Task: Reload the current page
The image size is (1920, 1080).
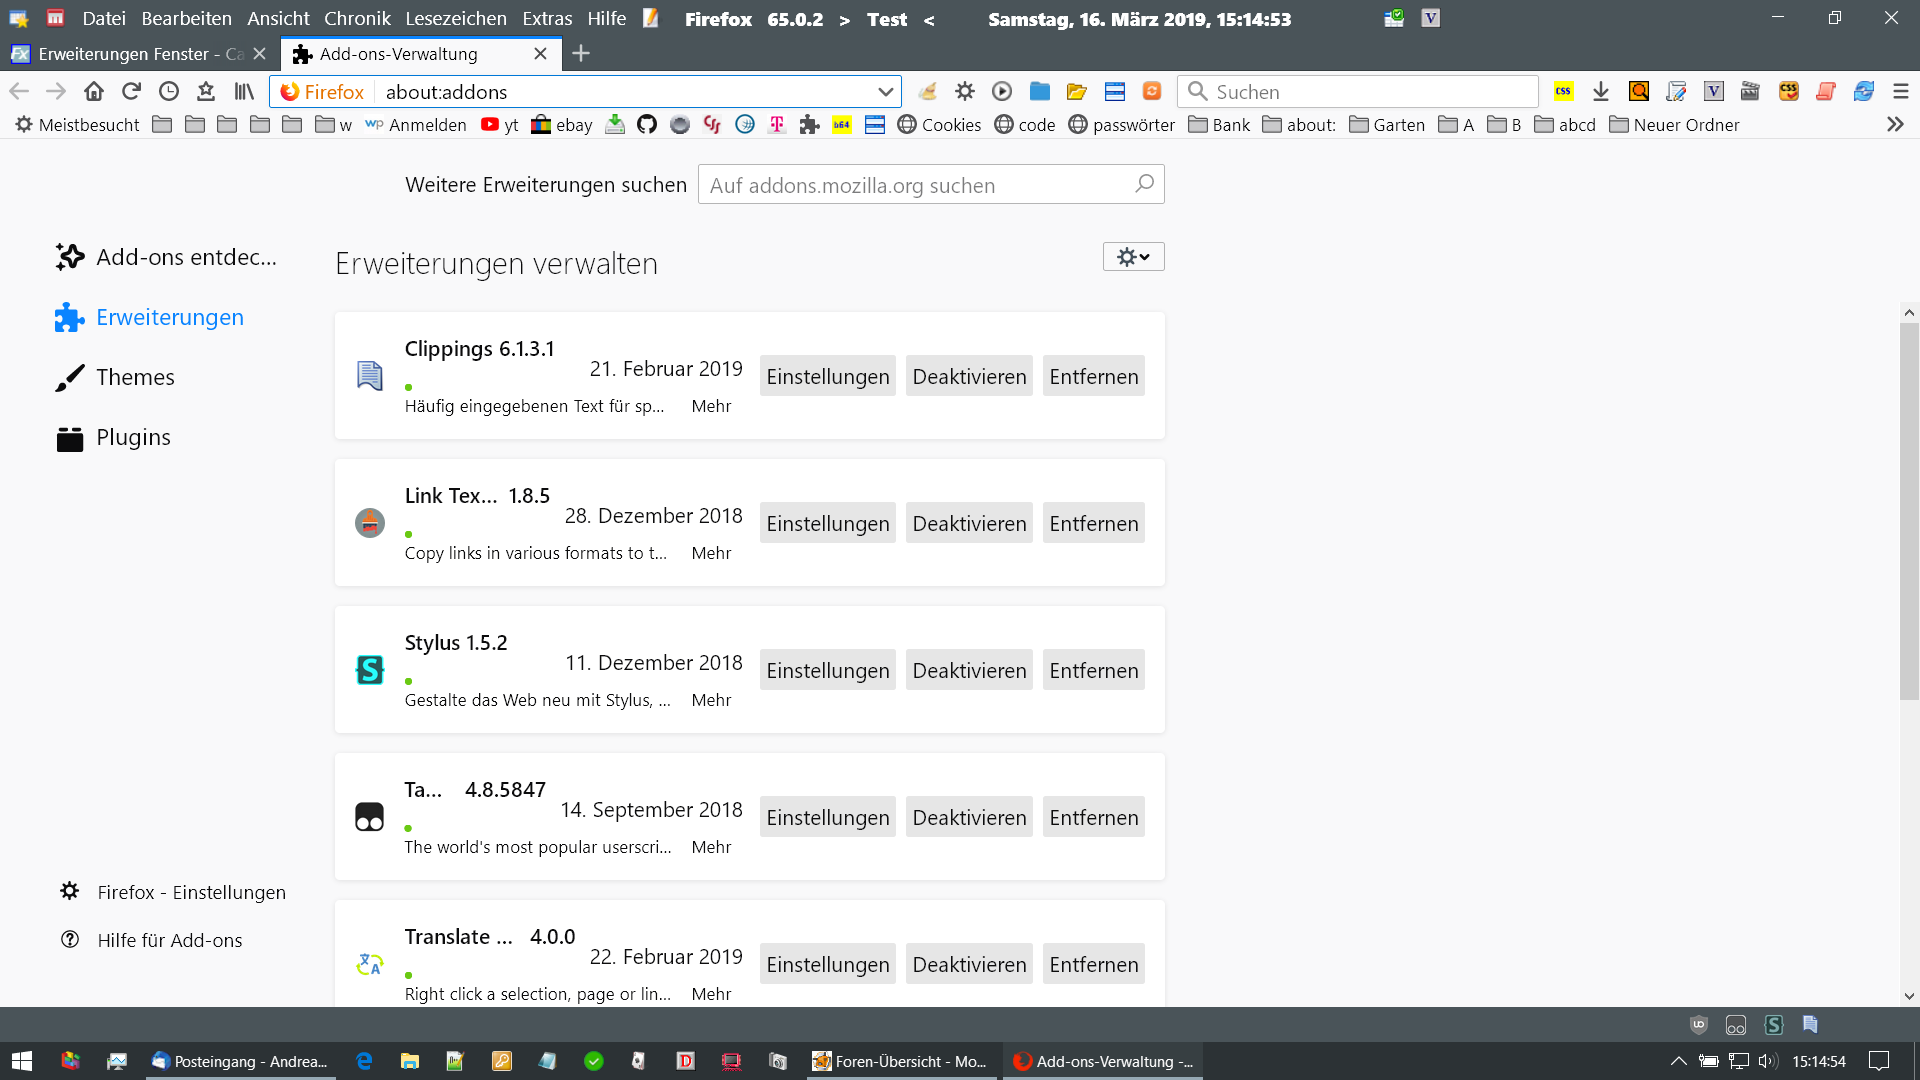Action: pos(131,91)
